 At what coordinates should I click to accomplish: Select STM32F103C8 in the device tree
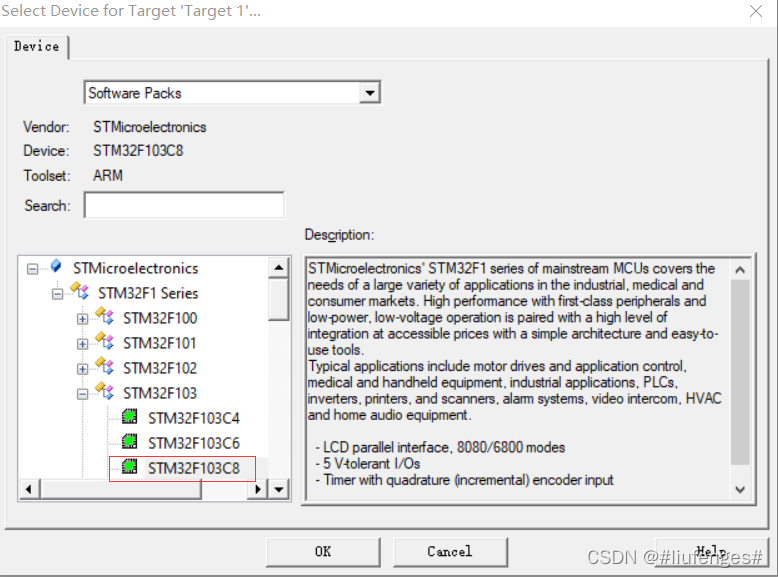pos(194,468)
